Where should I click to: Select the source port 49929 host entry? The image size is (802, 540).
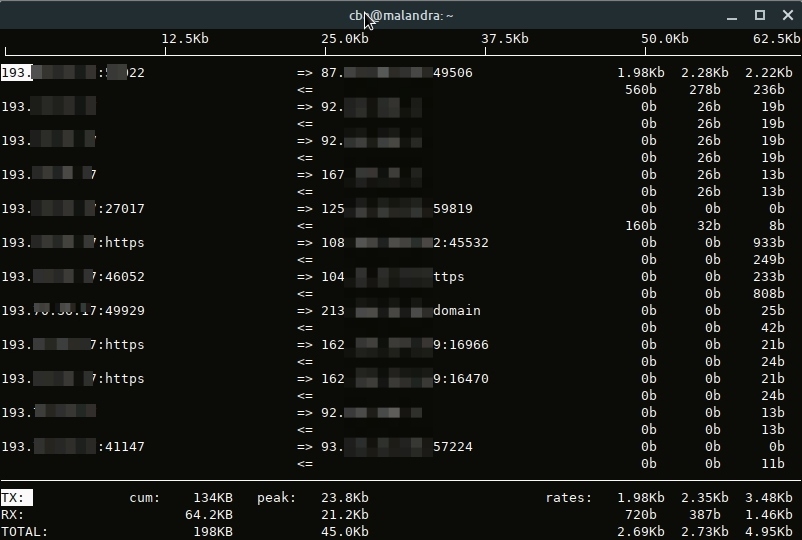[x=73, y=311]
